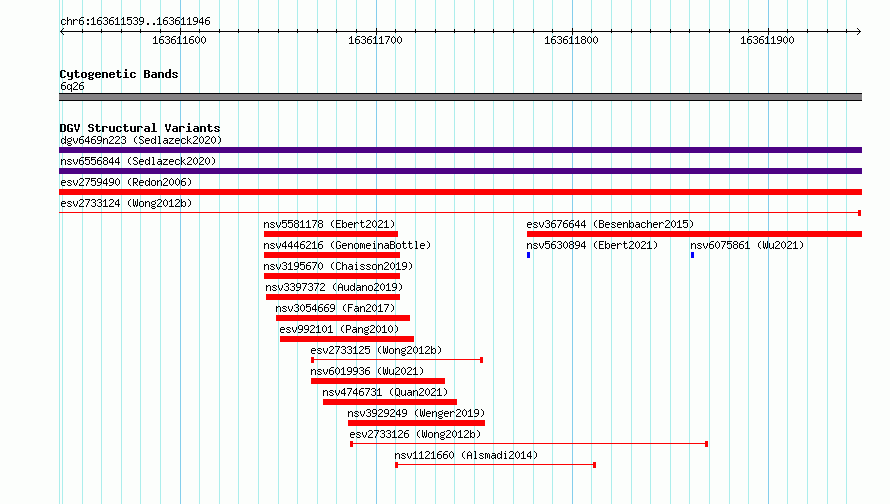Click the red nsv4446216 variant bar

tap(332, 255)
